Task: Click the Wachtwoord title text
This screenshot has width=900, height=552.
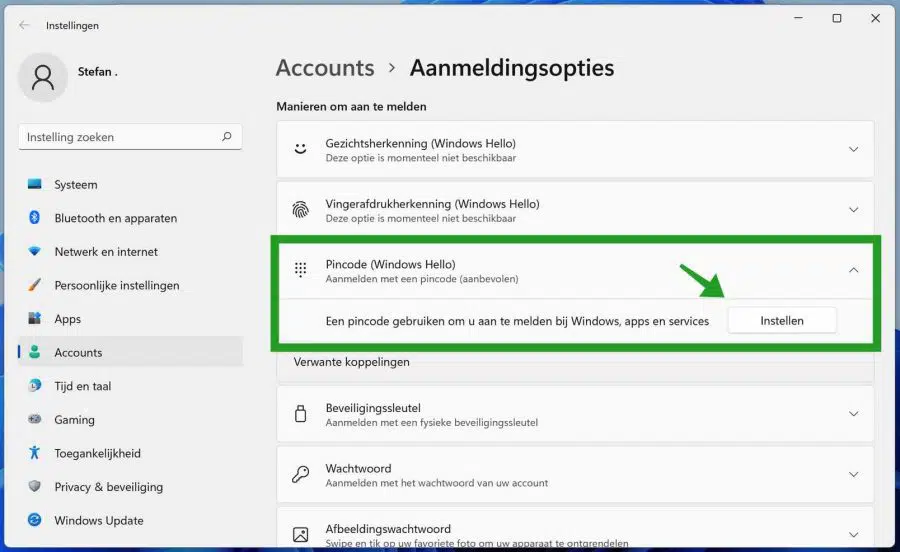Action: tap(358, 468)
